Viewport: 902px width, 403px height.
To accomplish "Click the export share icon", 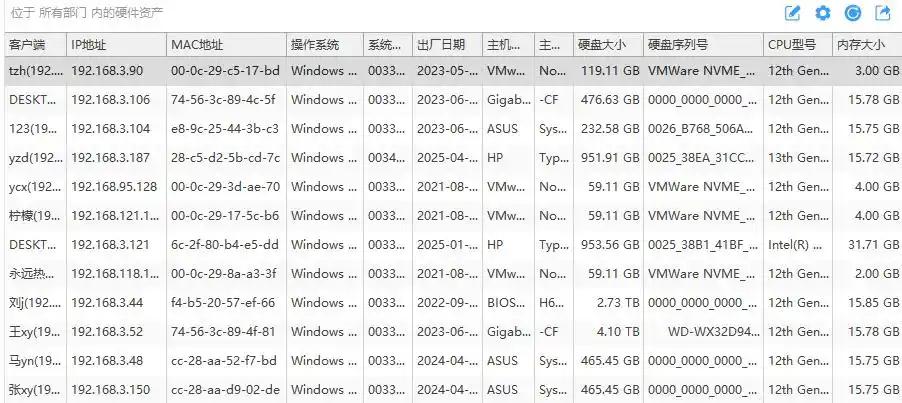I will coord(882,13).
